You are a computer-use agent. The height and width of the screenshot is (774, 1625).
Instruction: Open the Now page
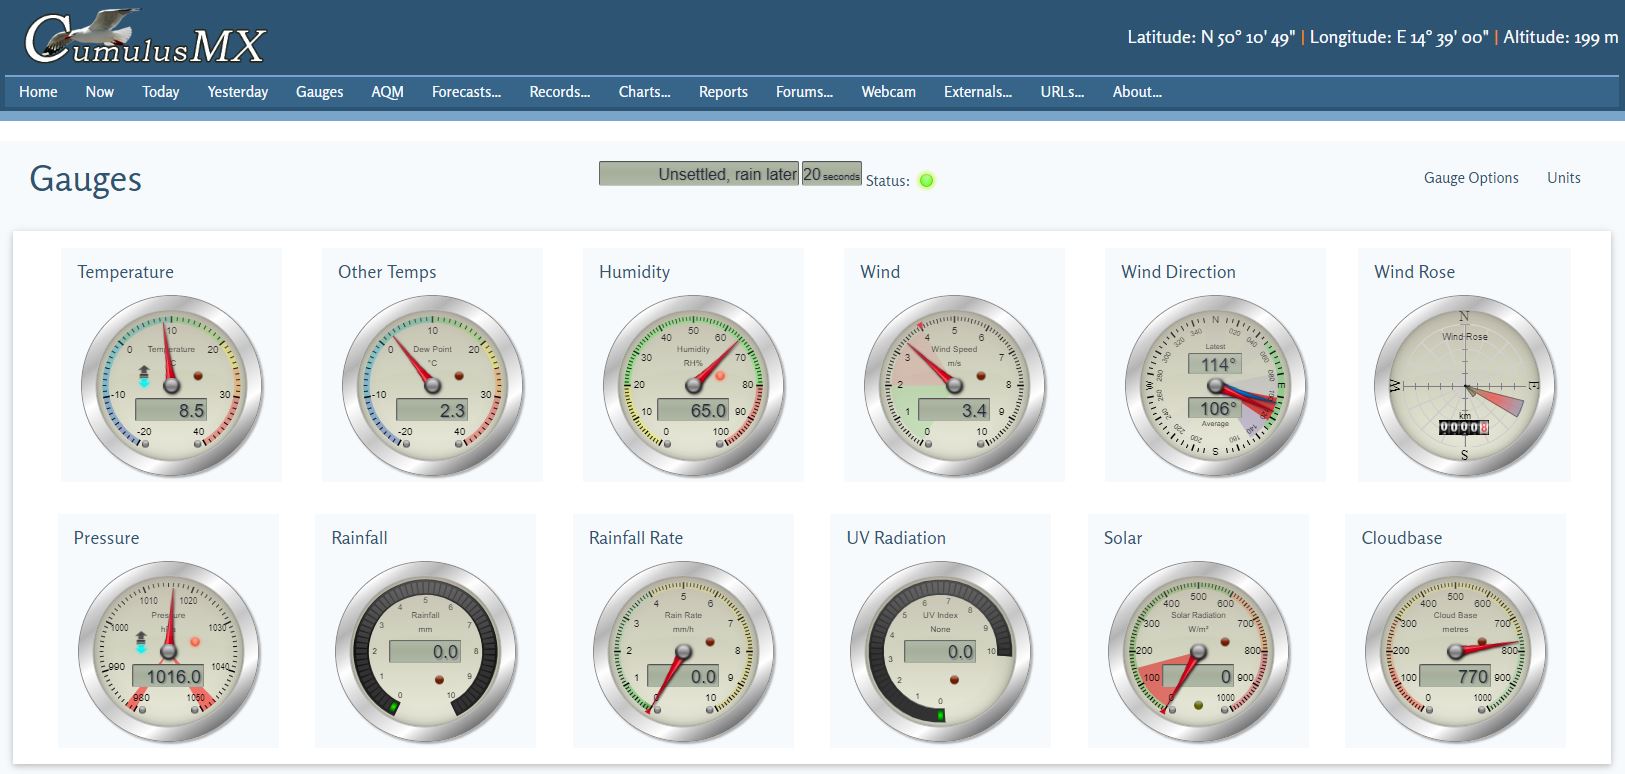[x=100, y=91]
